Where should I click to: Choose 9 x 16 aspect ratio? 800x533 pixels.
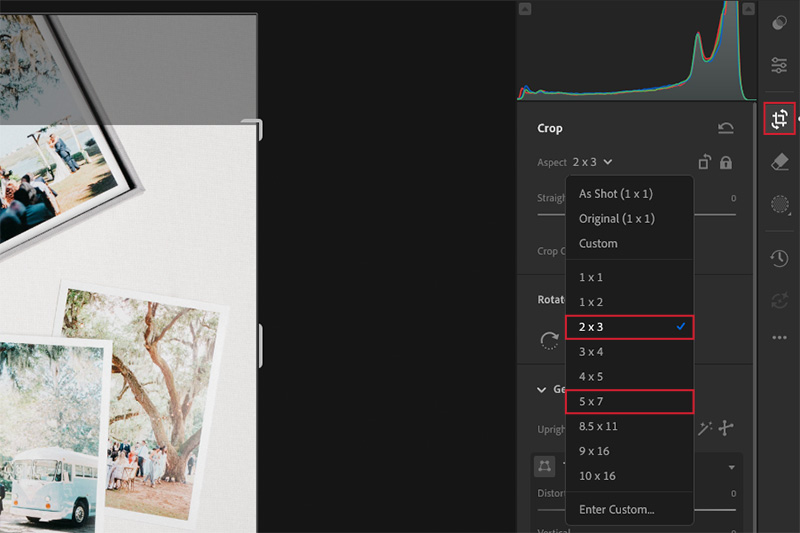(628, 451)
